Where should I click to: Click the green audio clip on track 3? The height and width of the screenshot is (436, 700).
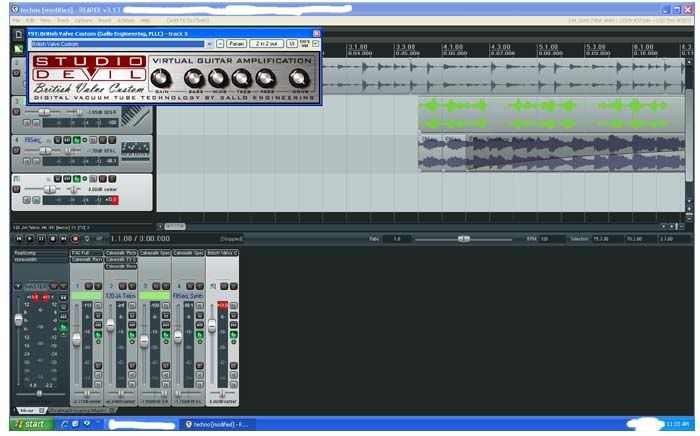coord(551,114)
